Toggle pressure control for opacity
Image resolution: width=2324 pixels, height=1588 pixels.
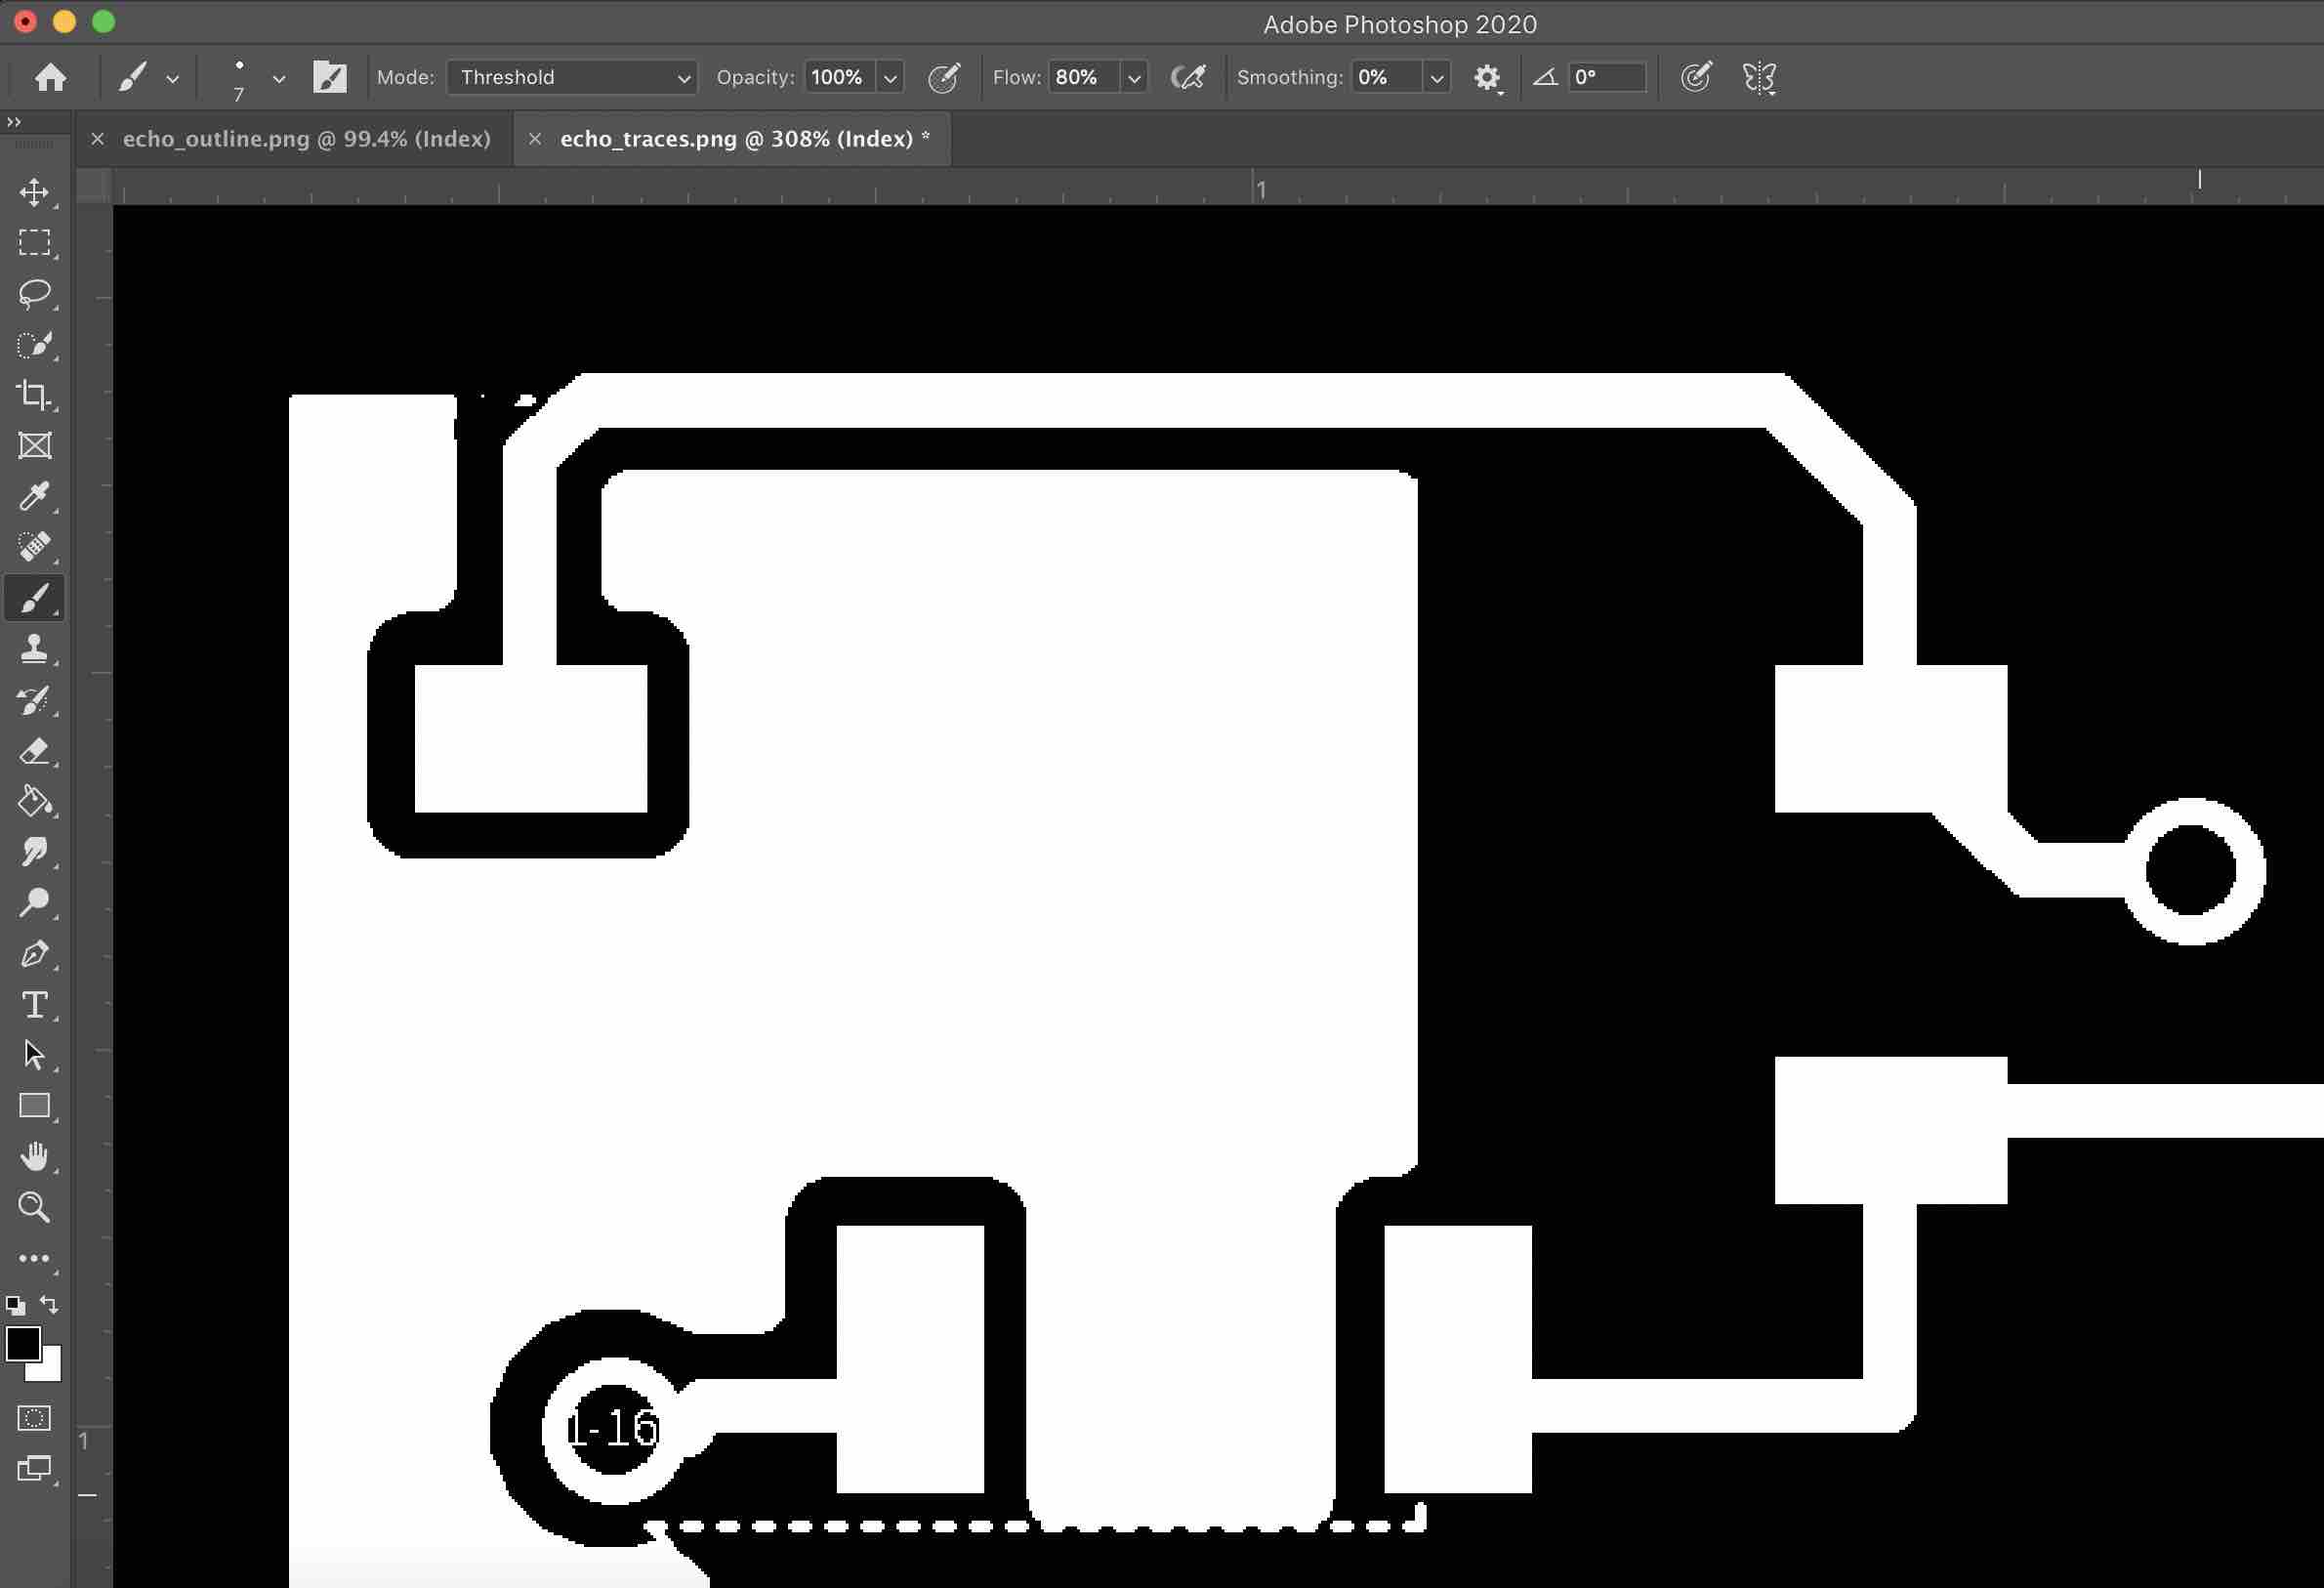[x=943, y=77]
